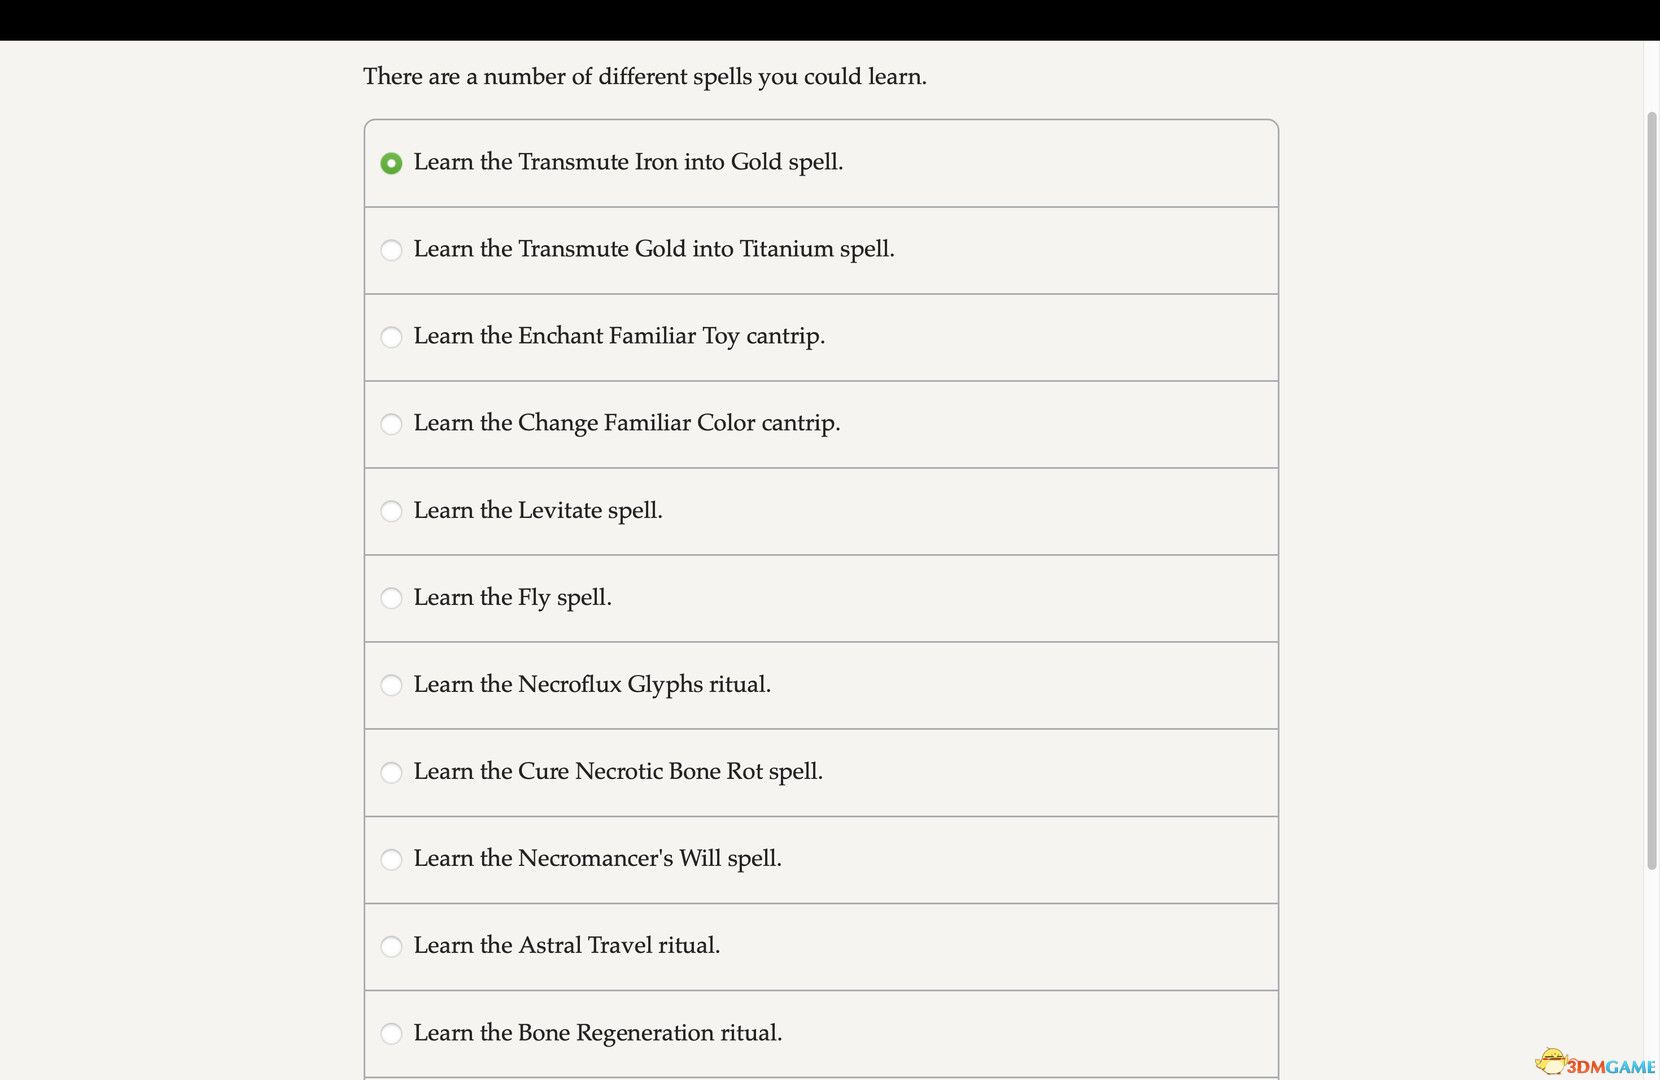Pick the Cure Necrotic Bone Rot spell
The height and width of the screenshot is (1080, 1660).
(391, 772)
